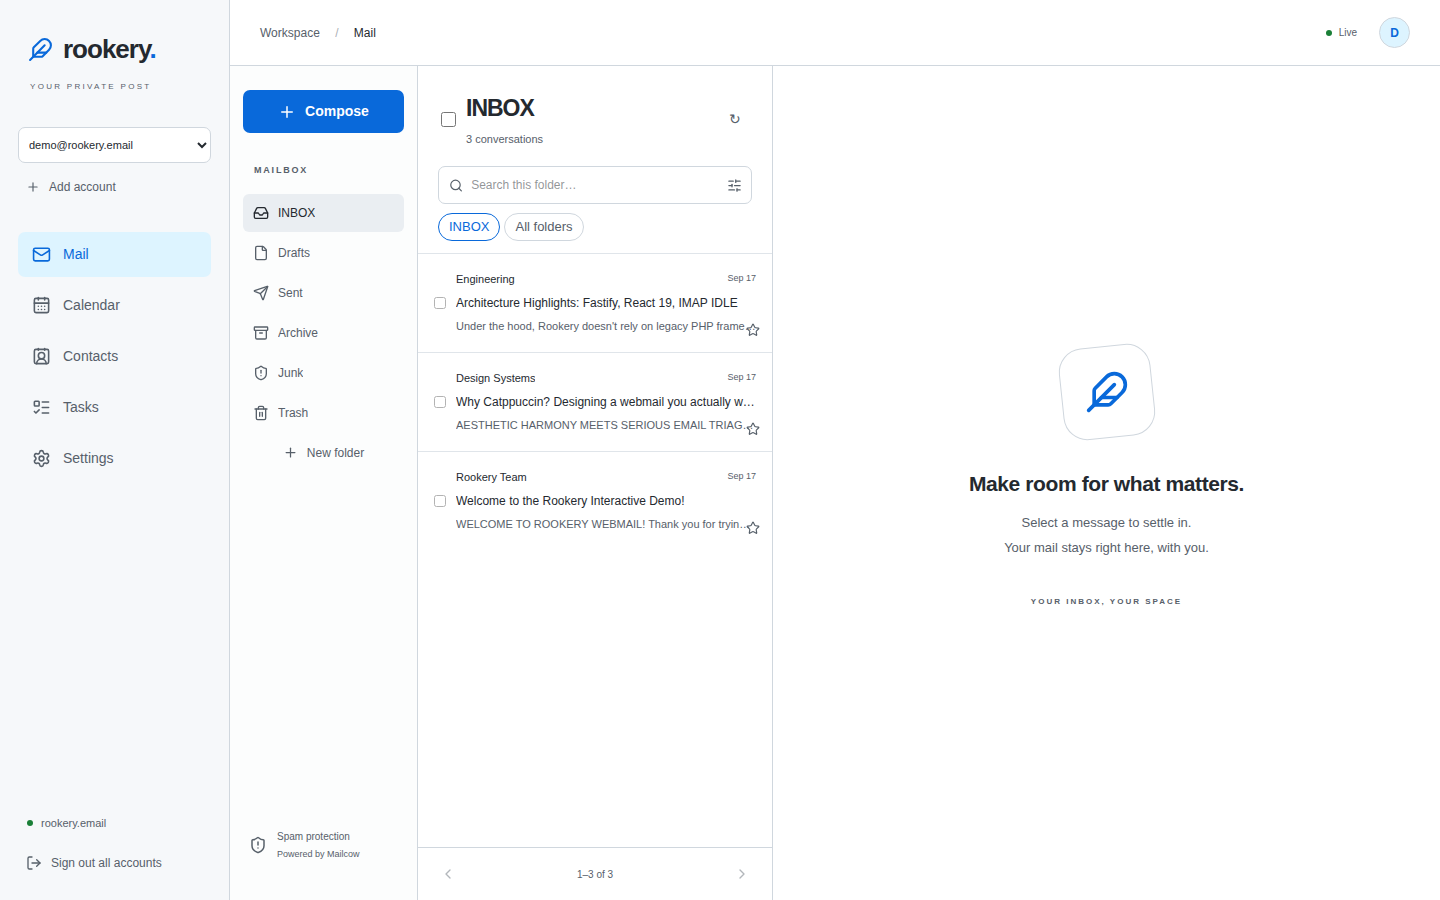Viewport: 1440px width, 900px height.
Task: Click the Search this folder input field
Action: (x=595, y=185)
